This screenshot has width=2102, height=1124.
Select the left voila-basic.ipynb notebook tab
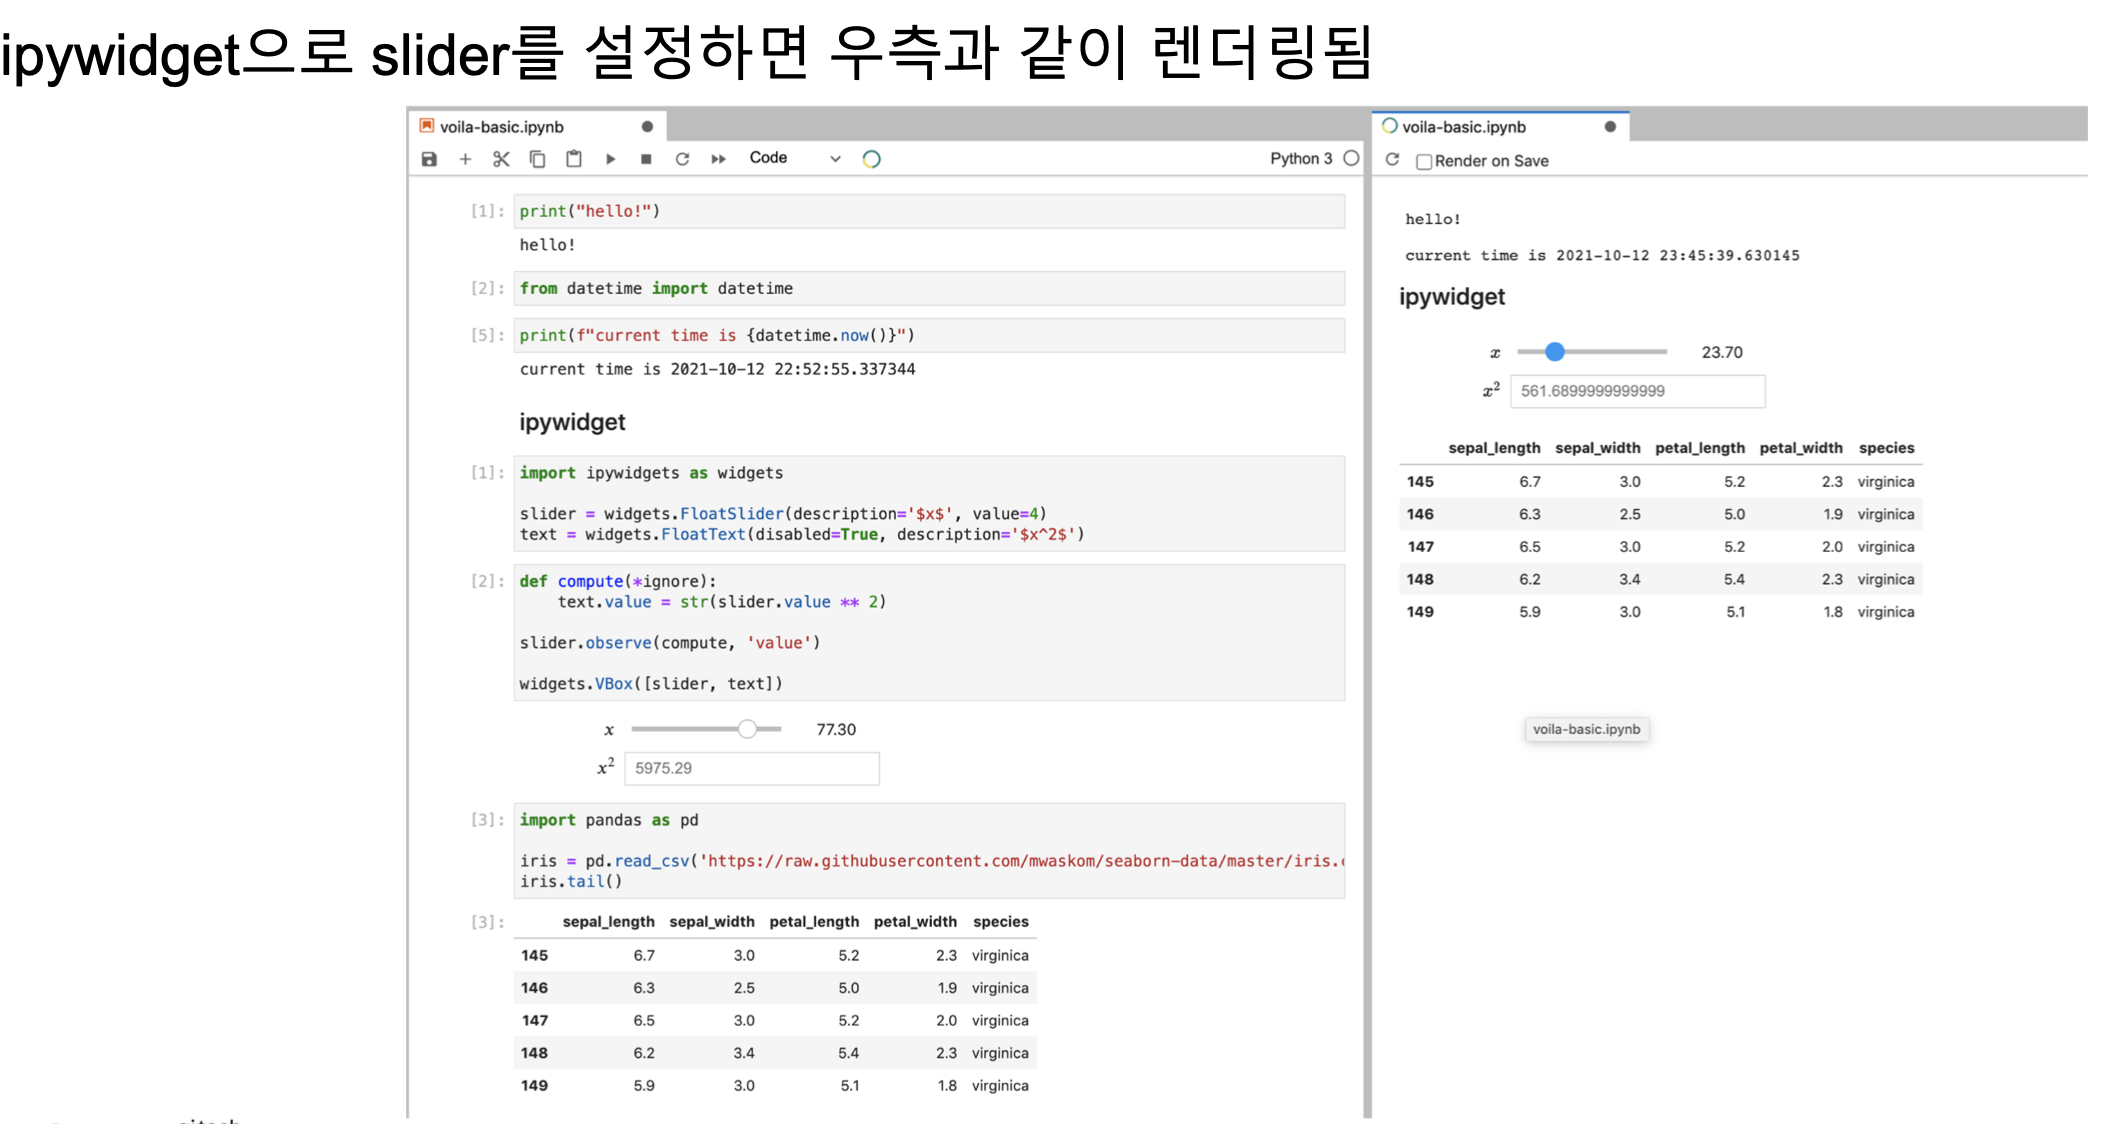tap(502, 127)
